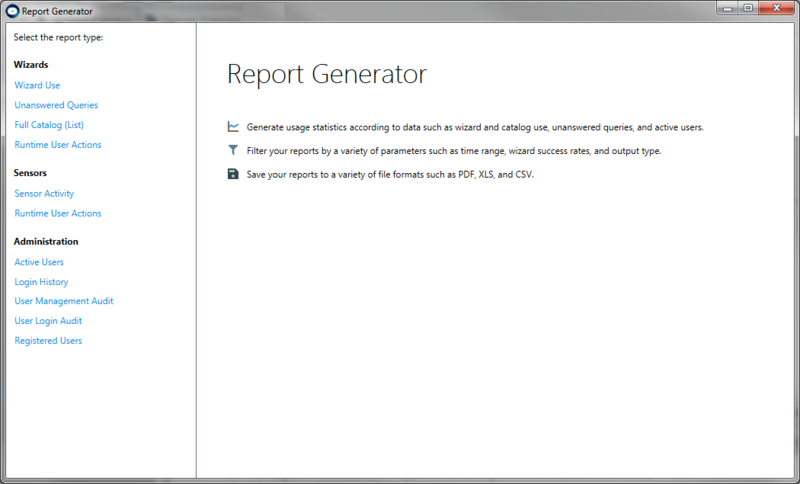Open the Wizard Use report
Screen dimensions: 800x484
37,85
